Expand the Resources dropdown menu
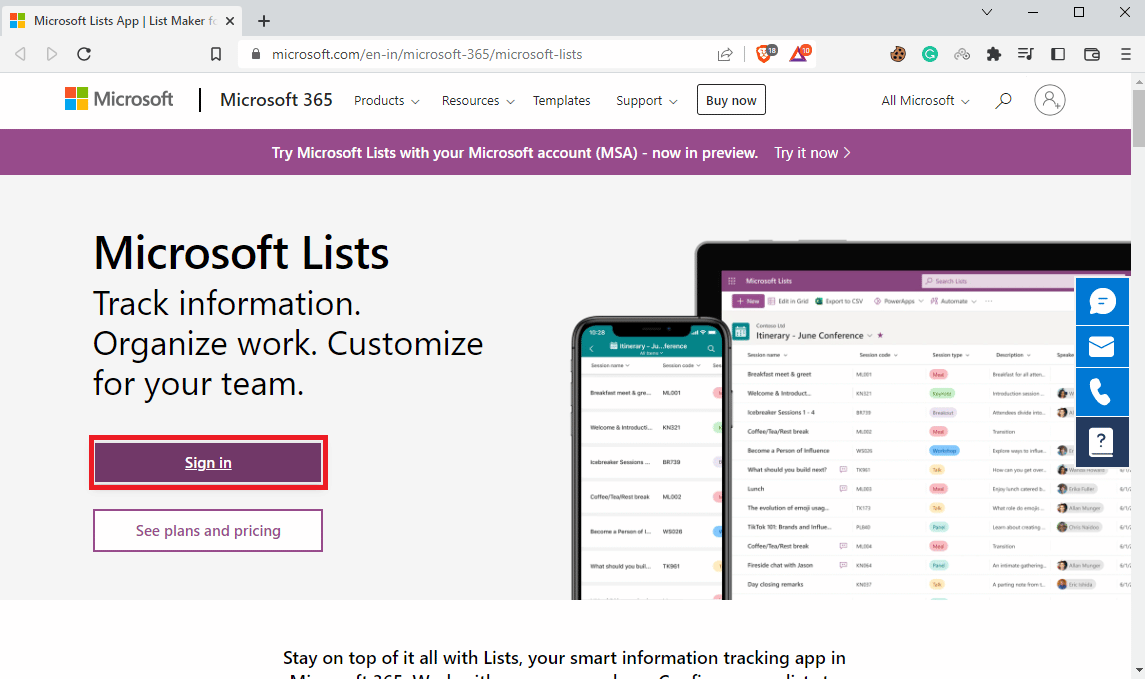This screenshot has width=1145, height=679. click(478, 101)
